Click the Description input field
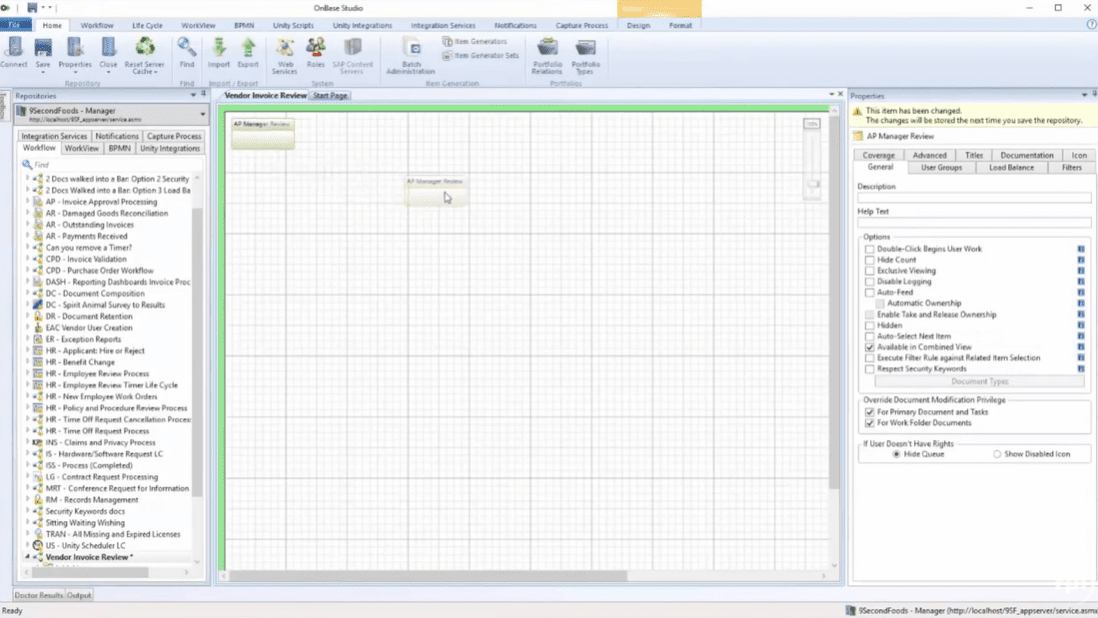This screenshot has width=1098, height=618. point(973,198)
